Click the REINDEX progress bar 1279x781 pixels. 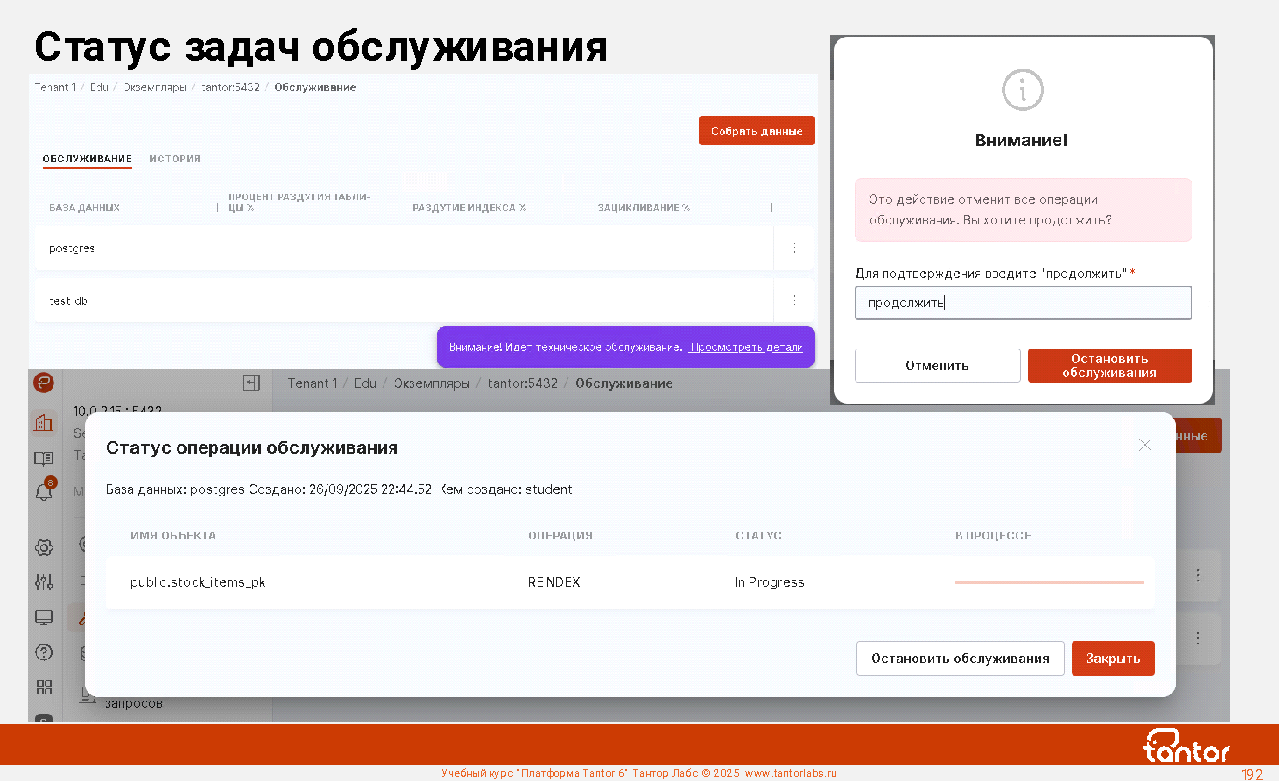pyautogui.click(x=1048, y=582)
